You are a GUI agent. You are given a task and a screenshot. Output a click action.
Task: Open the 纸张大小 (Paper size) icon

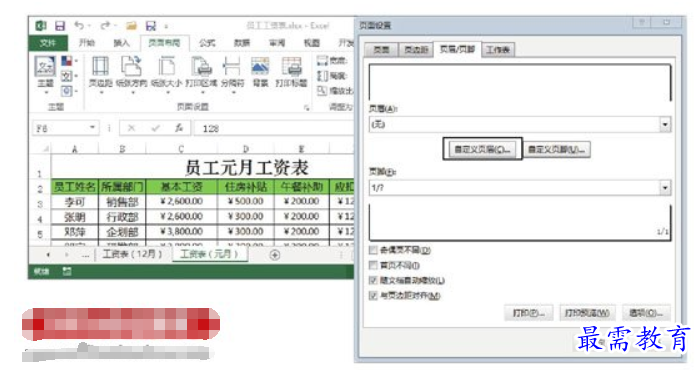pyautogui.click(x=167, y=66)
